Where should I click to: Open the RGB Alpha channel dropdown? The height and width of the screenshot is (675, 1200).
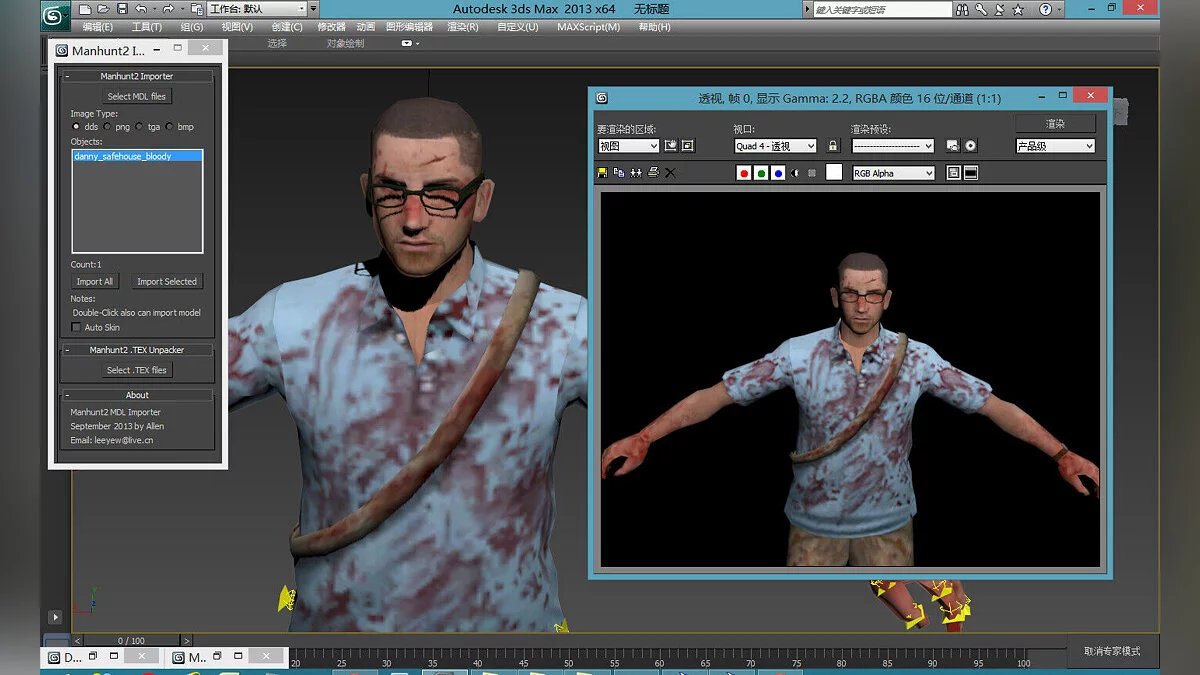[x=893, y=173]
